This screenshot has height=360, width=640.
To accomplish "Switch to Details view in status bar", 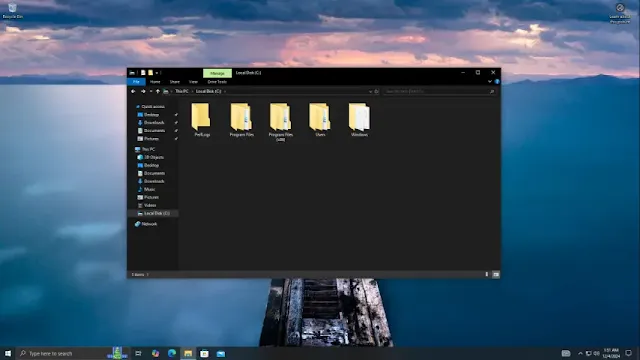I will (x=487, y=274).
